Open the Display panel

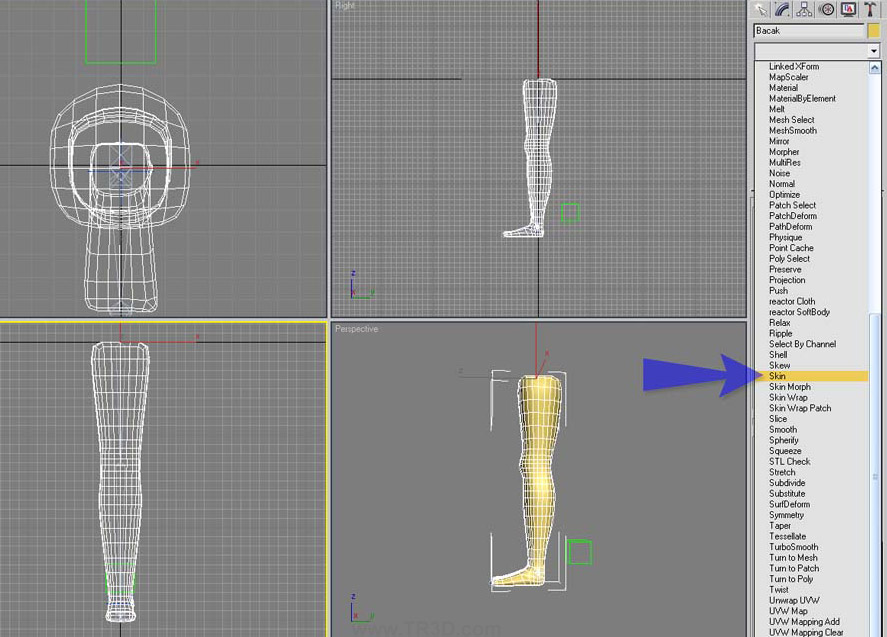tap(848, 9)
